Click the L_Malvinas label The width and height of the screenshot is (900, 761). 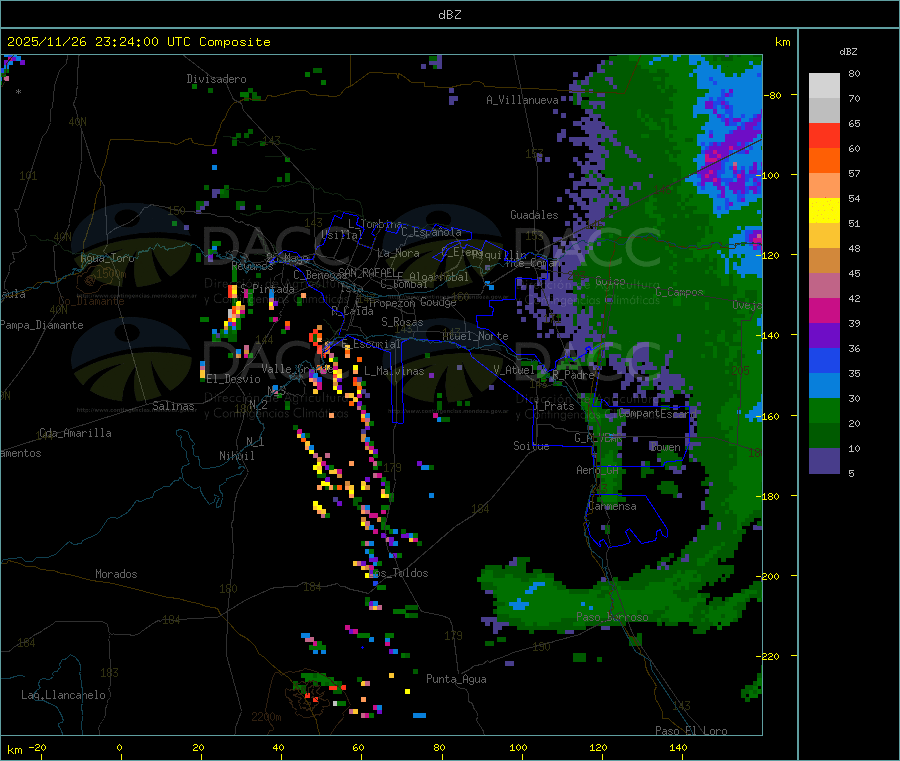[394, 371]
